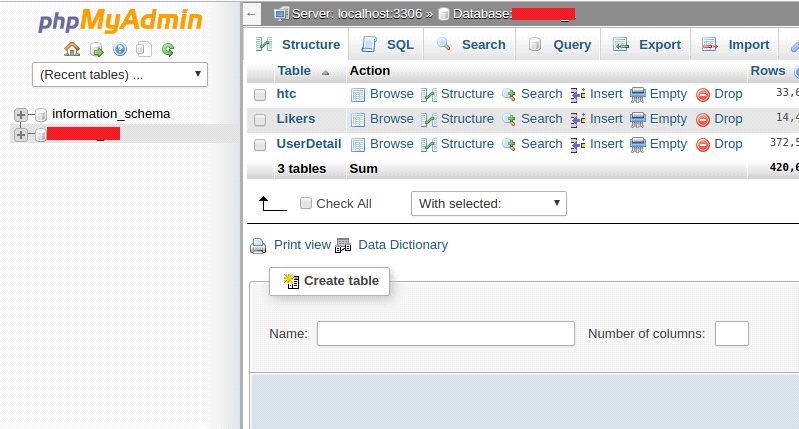Click the Home icon in sidebar
The width and height of the screenshot is (799, 429).
click(71, 49)
